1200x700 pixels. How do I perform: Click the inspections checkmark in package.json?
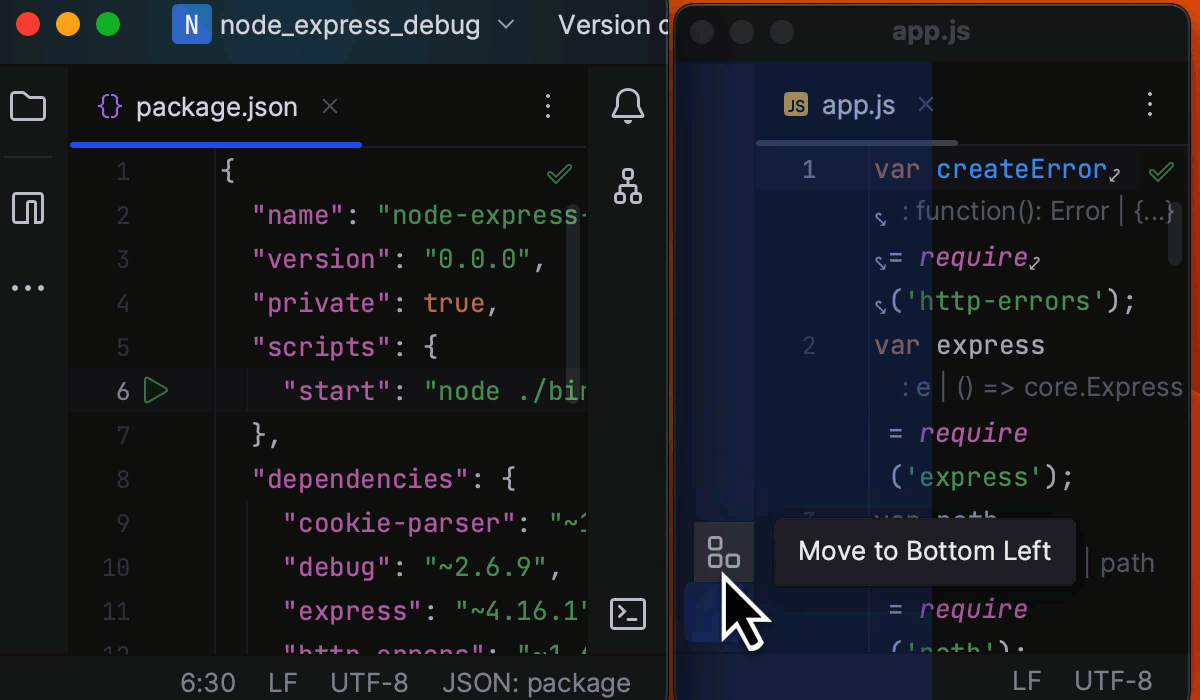pyautogui.click(x=559, y=173)
